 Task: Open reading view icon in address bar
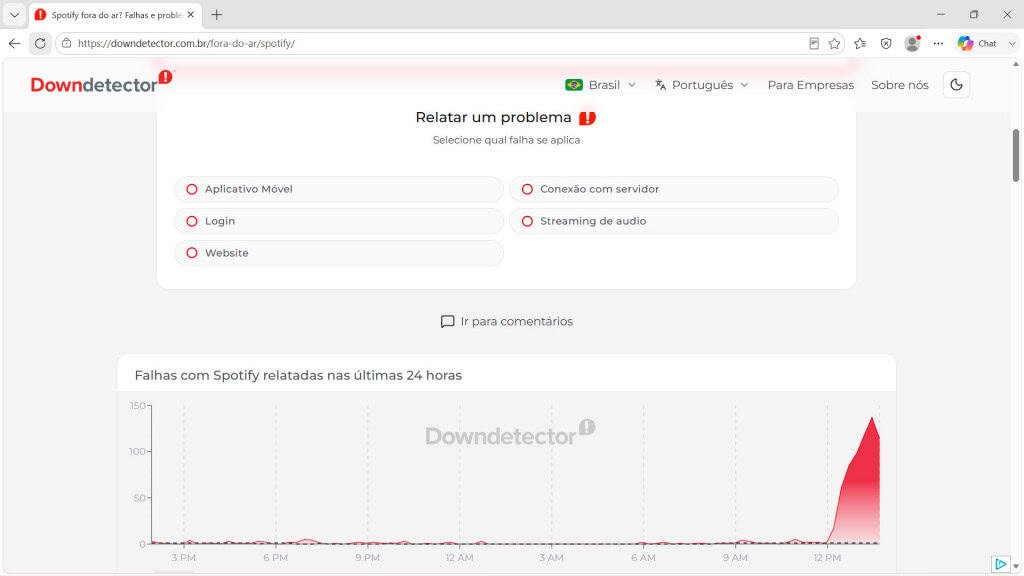point(814,43)
